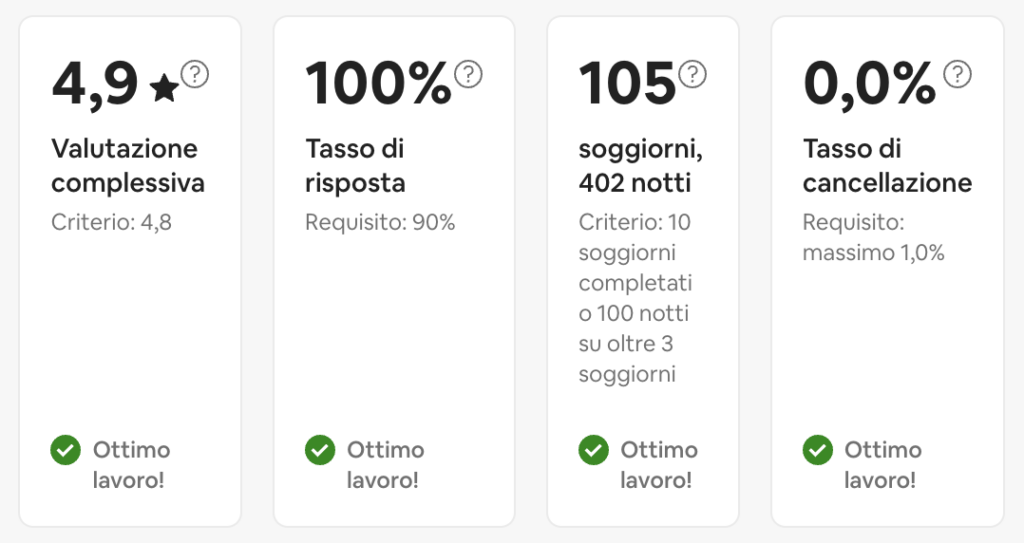Select the Valutazione complessiva heading
This screenshot has width=1024, height=543.
[128, 166]
